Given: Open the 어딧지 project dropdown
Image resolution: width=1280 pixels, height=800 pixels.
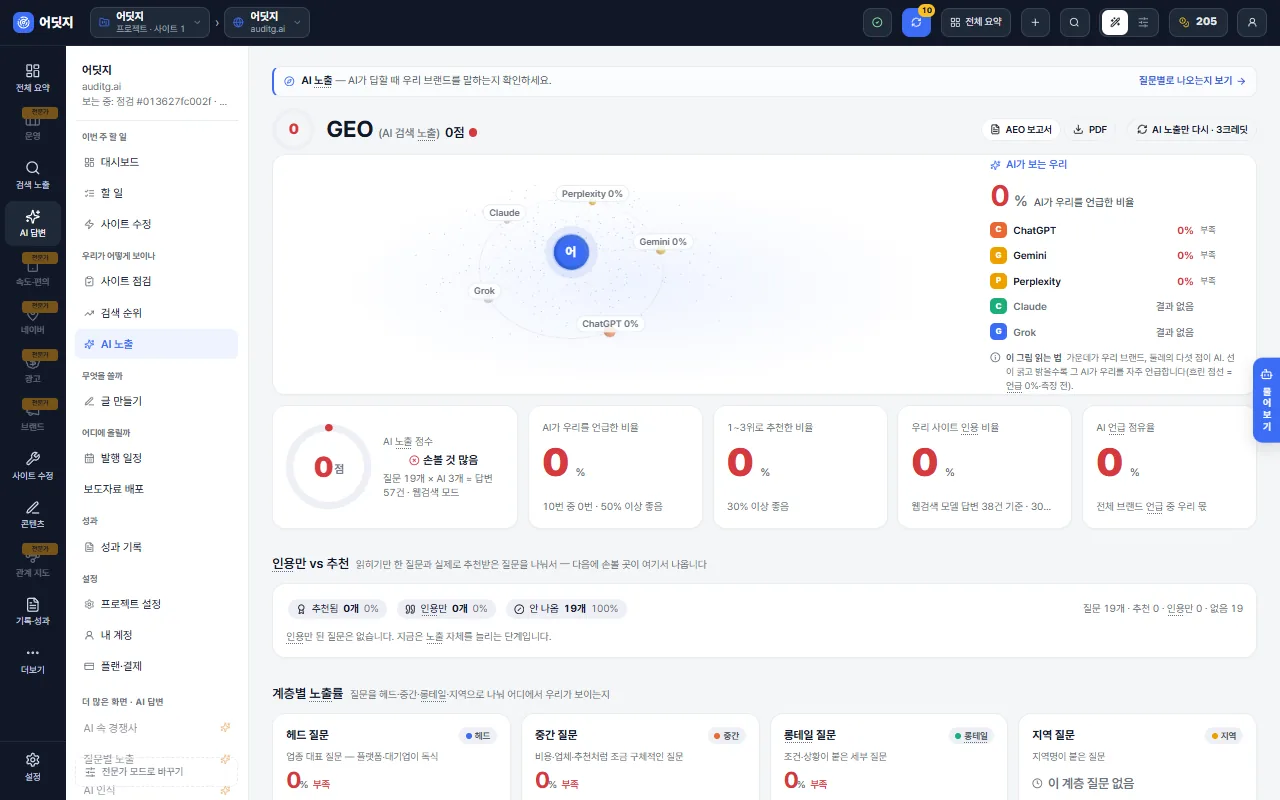Looking at the screenshot, I should [150, 22].
